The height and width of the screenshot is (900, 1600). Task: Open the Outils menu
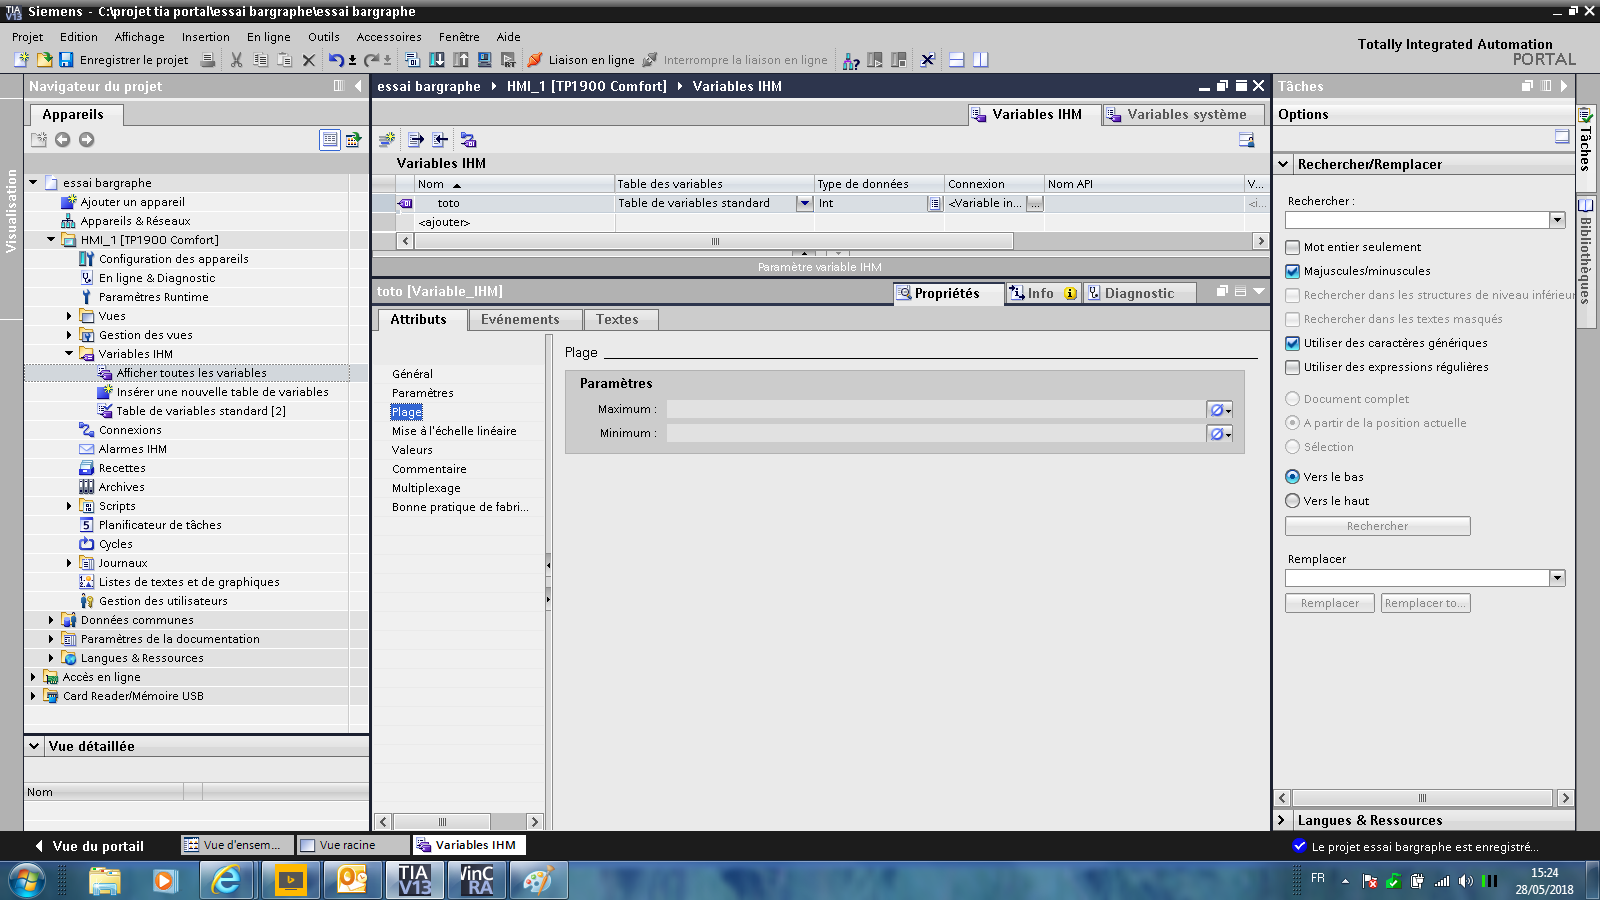point(323,37)
